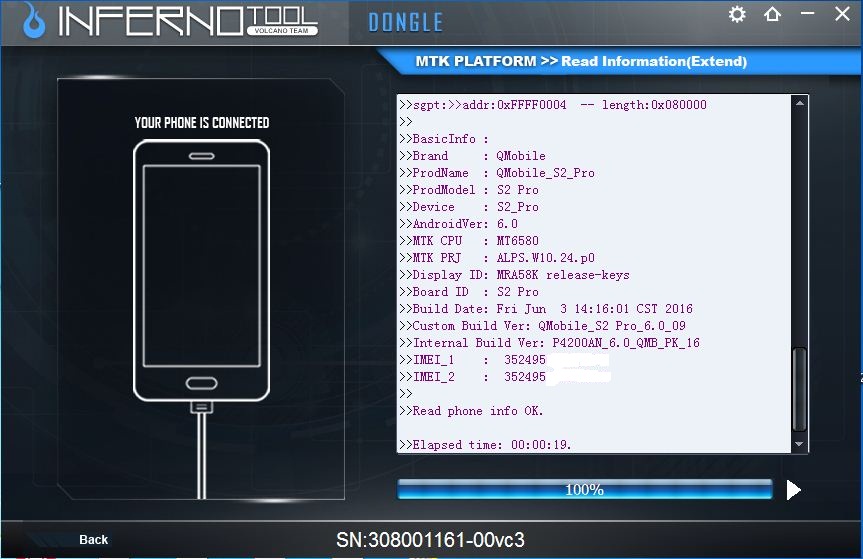Click the 'Read phone info OK.' line

pyautogui.click(x=471, y=411)
